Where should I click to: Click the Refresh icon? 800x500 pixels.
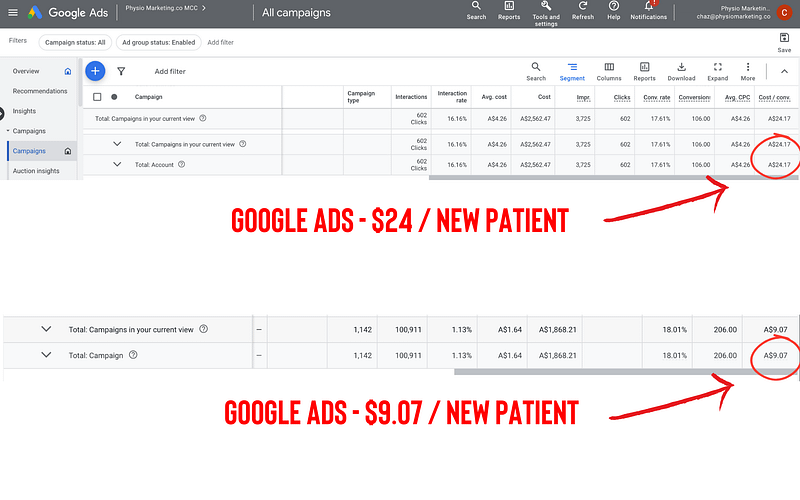coord(583,10)
